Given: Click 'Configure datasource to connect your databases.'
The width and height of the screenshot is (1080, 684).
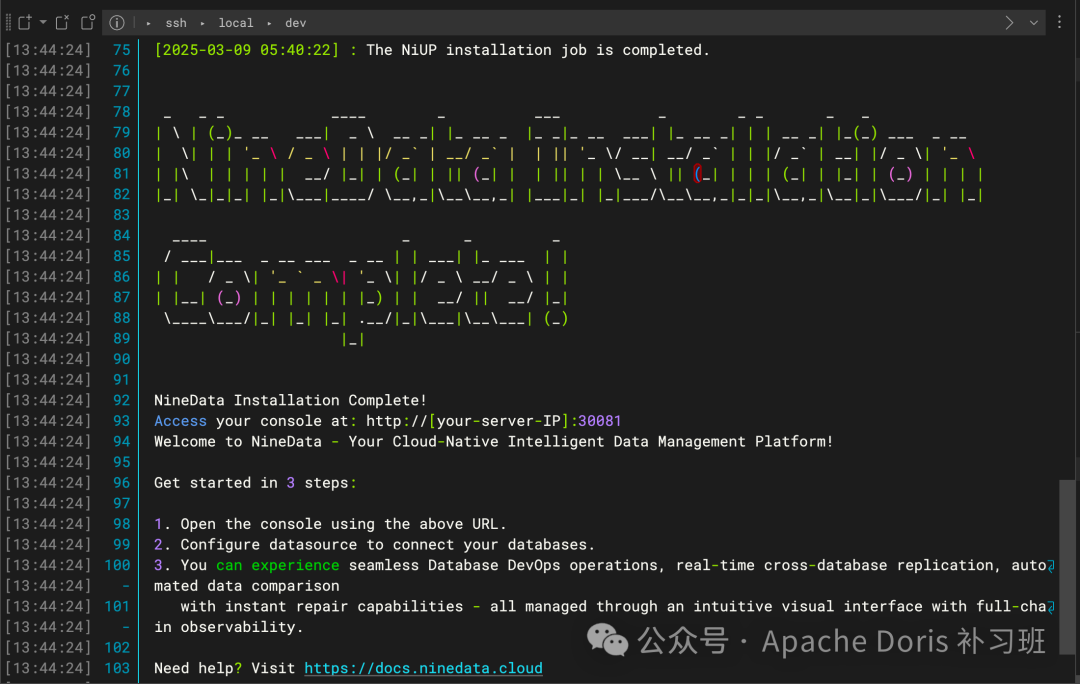Looking at the screenshot, I should tap(387, 545).
